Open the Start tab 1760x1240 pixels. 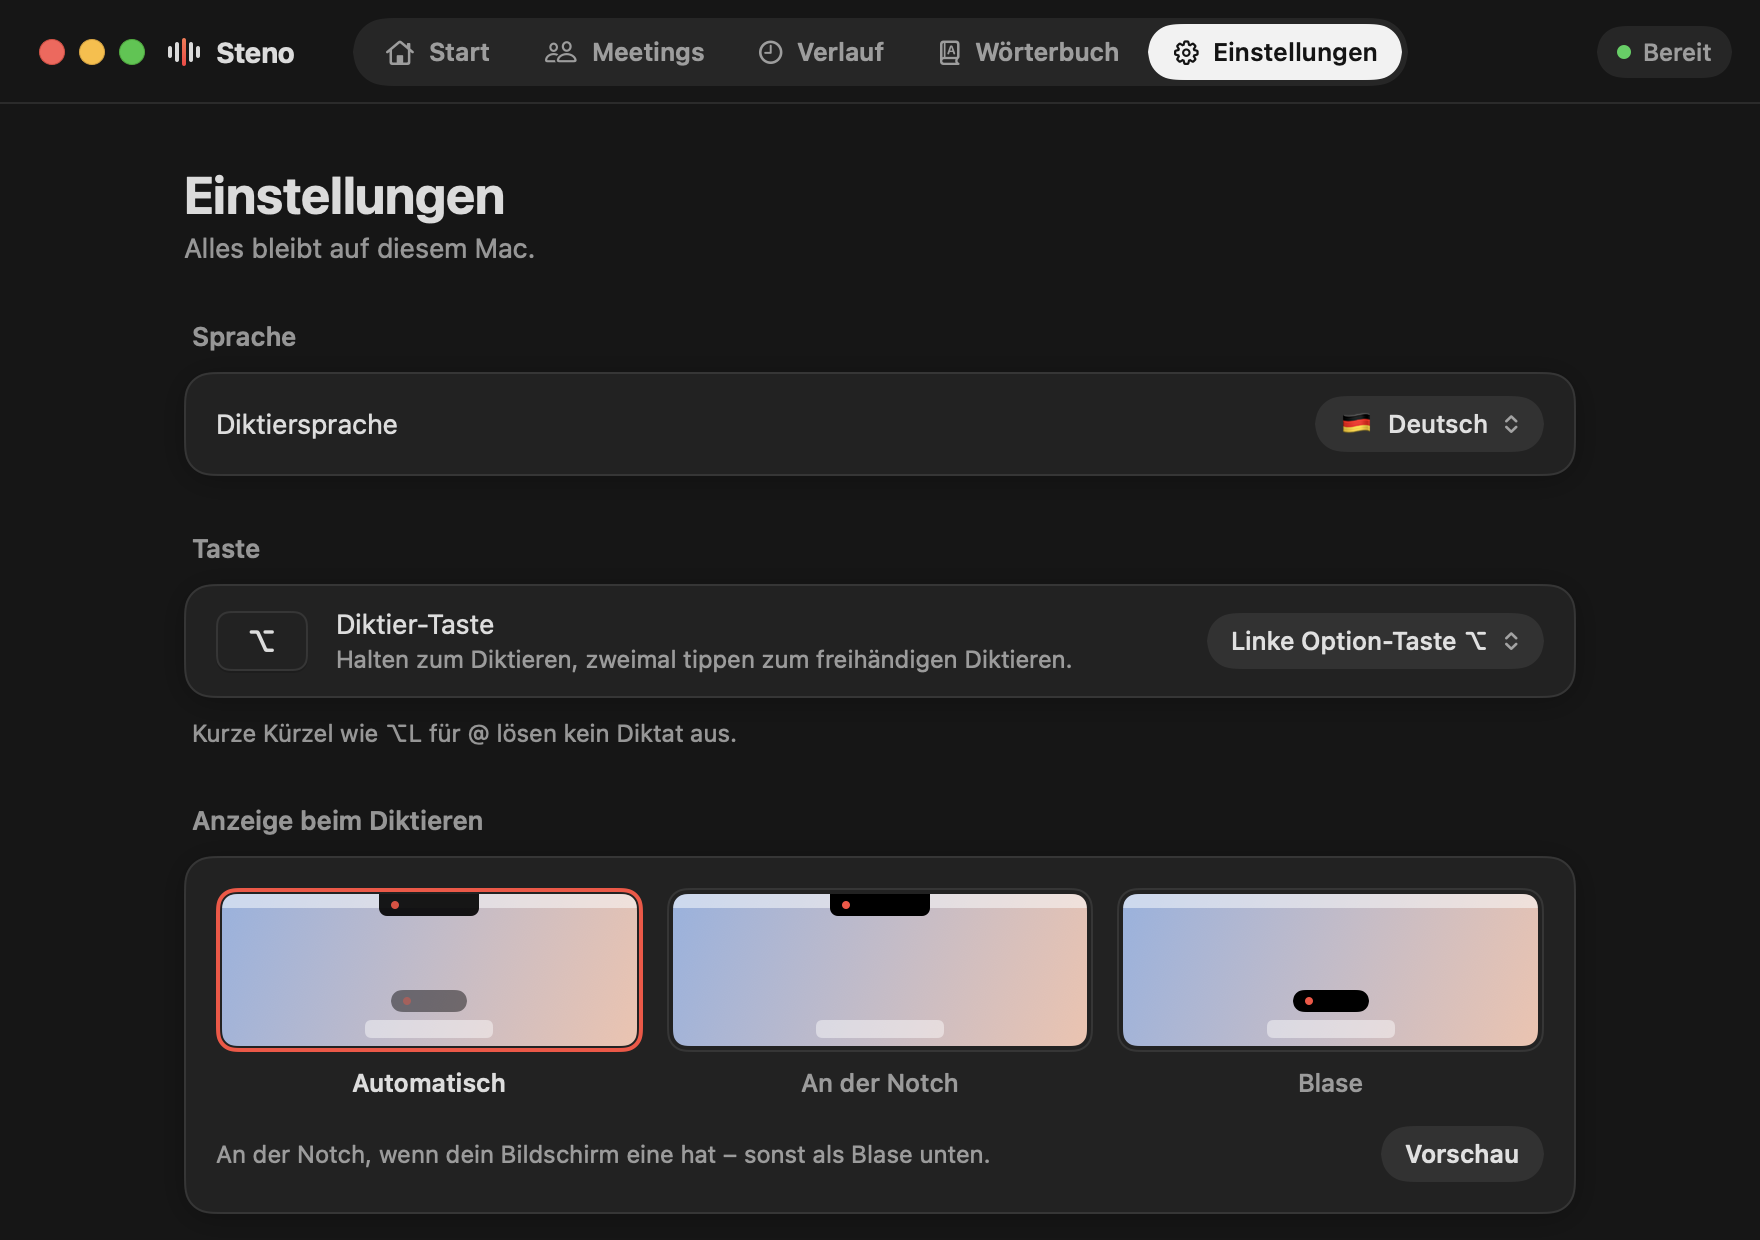coord(438,52)
